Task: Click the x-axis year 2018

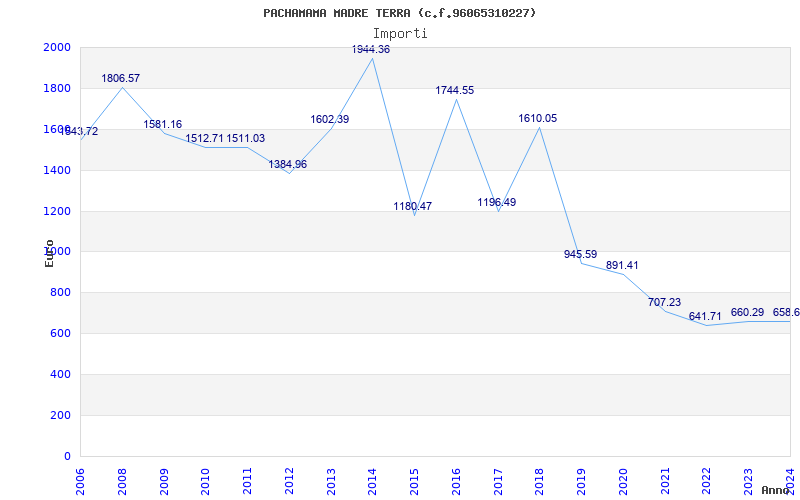Action: click(540, 481)
